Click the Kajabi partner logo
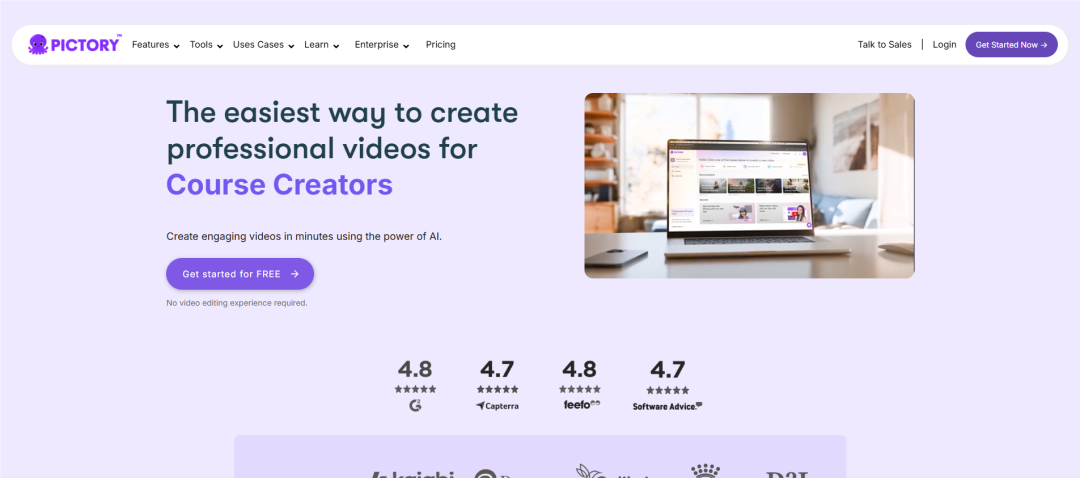 [412, 474]
